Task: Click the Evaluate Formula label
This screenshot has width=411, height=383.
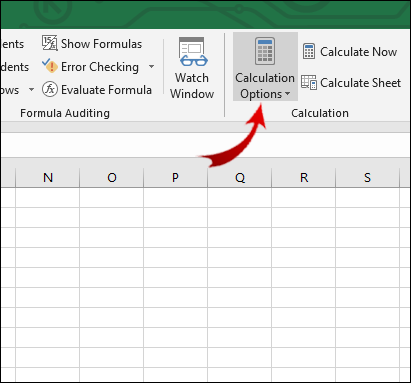Action: (106, 90)
